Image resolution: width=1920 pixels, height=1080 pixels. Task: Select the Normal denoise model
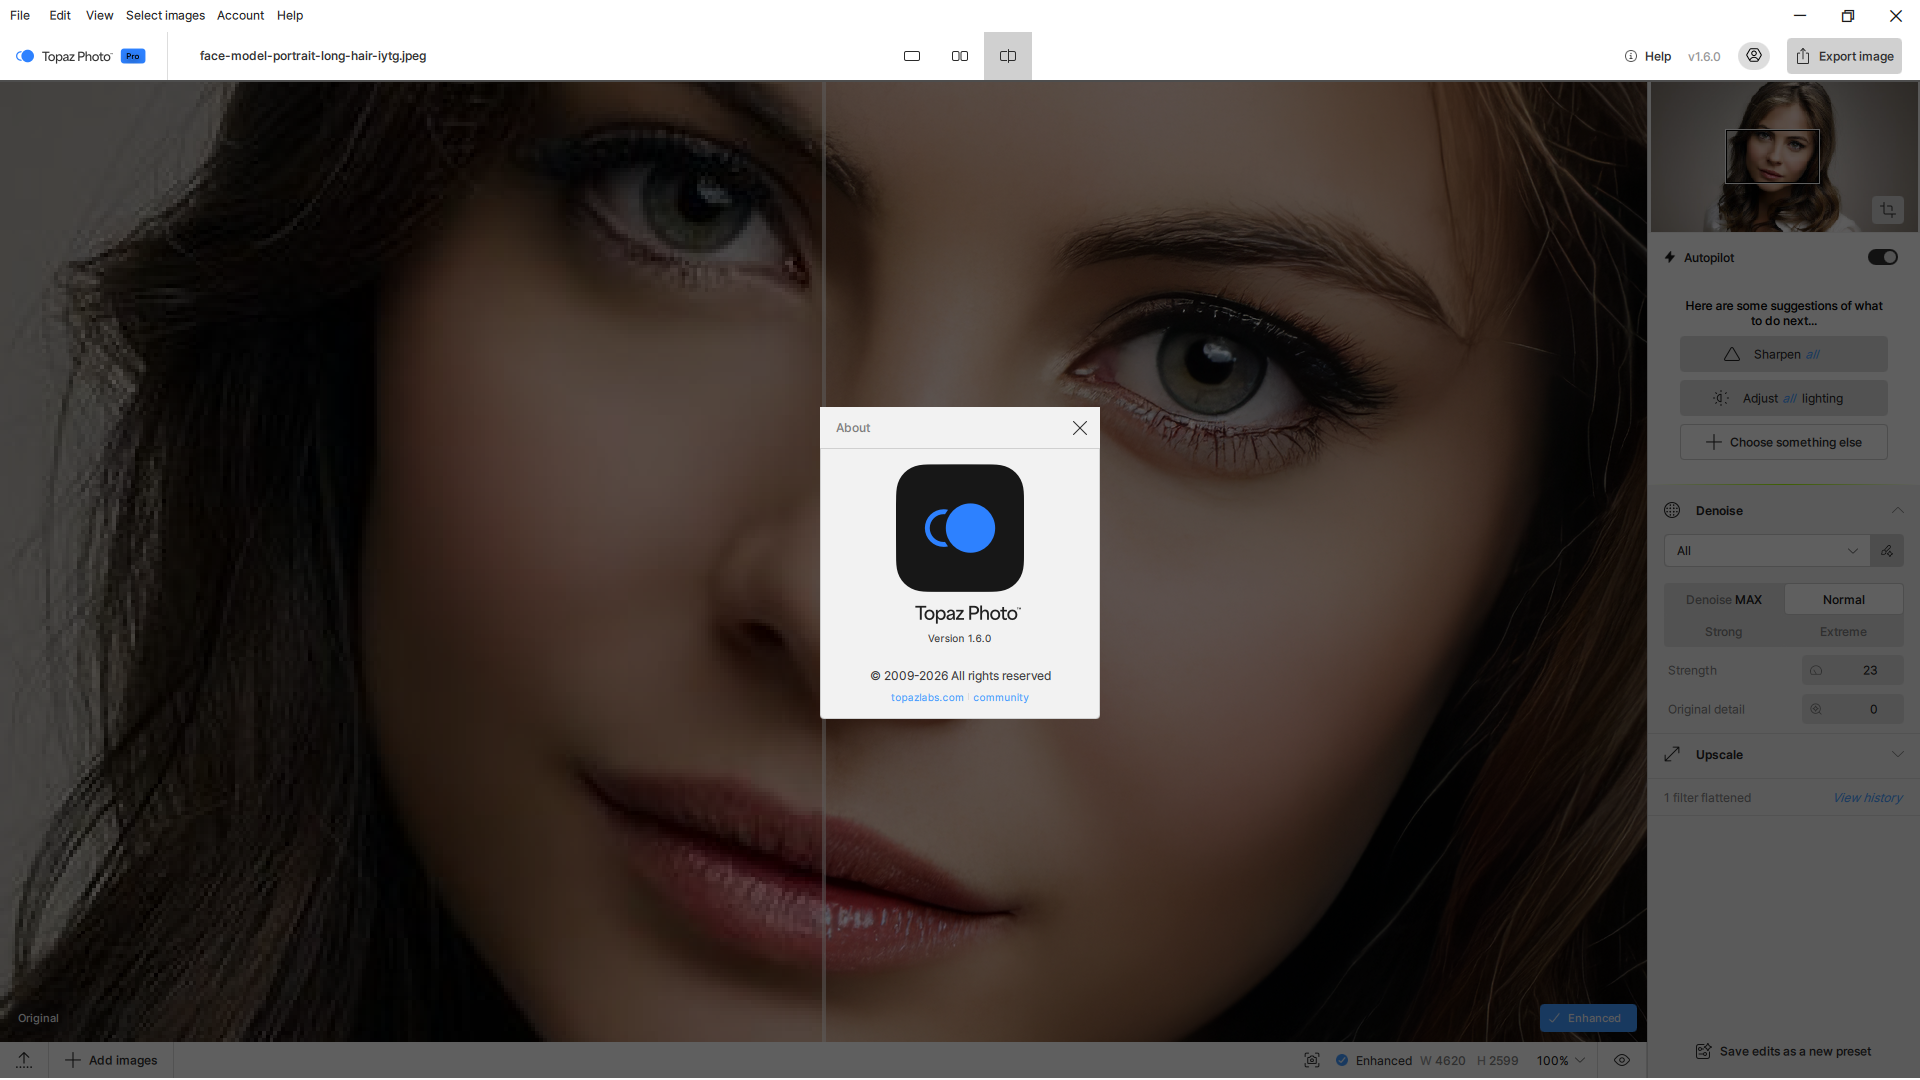pyautogui.click(x=1844, y=600)
